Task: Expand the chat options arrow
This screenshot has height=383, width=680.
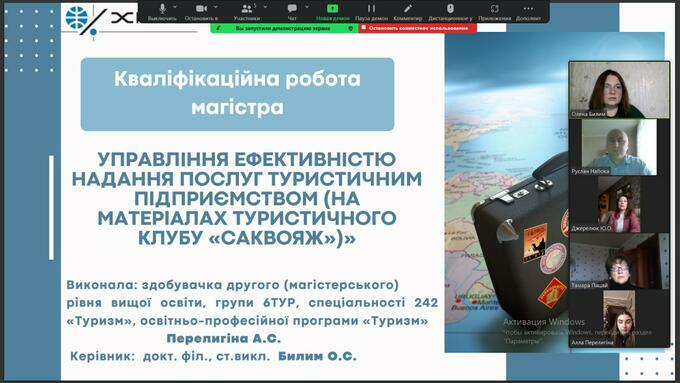Action: click(x=307, y=7)
